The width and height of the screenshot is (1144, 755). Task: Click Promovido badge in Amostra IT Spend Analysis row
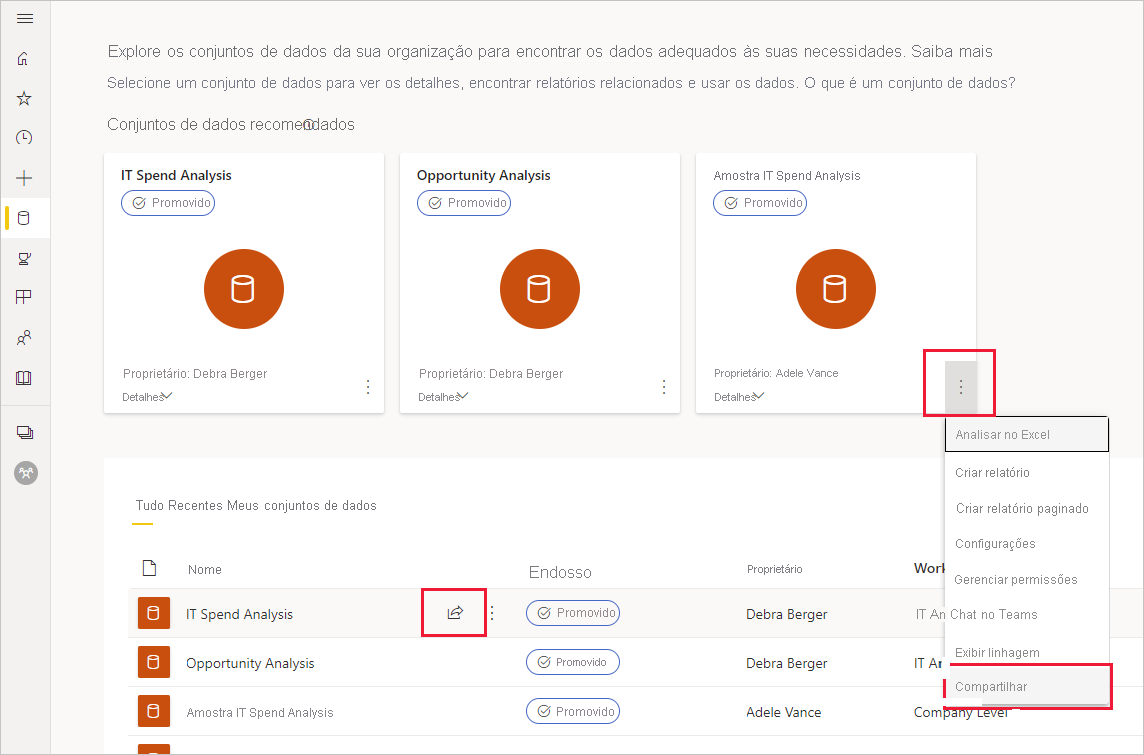(573, 711)
